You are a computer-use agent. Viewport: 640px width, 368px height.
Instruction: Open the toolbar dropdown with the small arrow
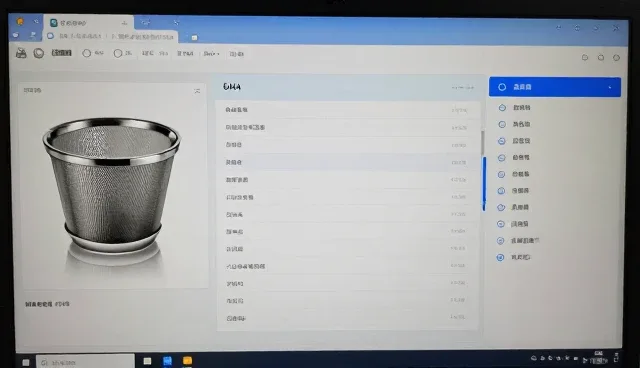(211, 53)
